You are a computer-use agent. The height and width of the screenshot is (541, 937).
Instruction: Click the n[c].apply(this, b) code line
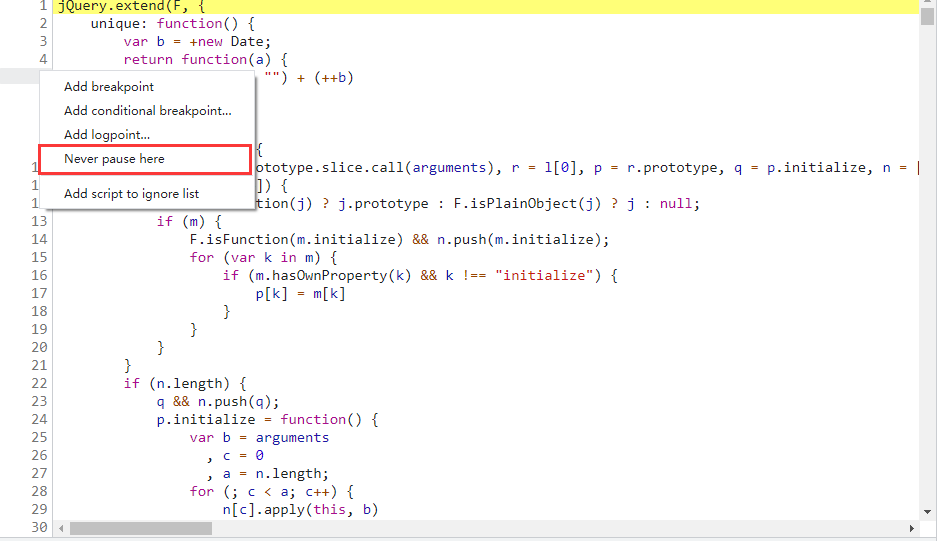300,509
